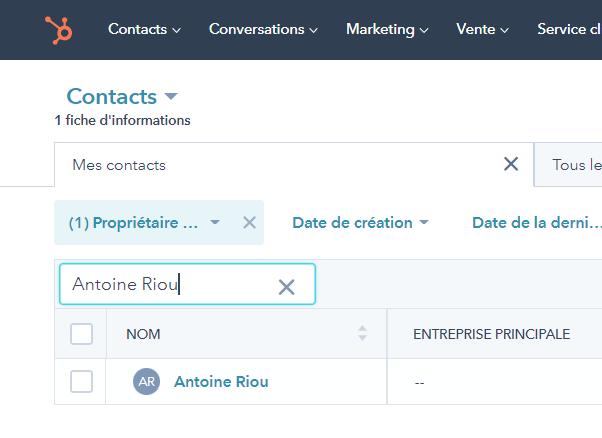Sort by the NOM column arrows

[x=362, y=334]
